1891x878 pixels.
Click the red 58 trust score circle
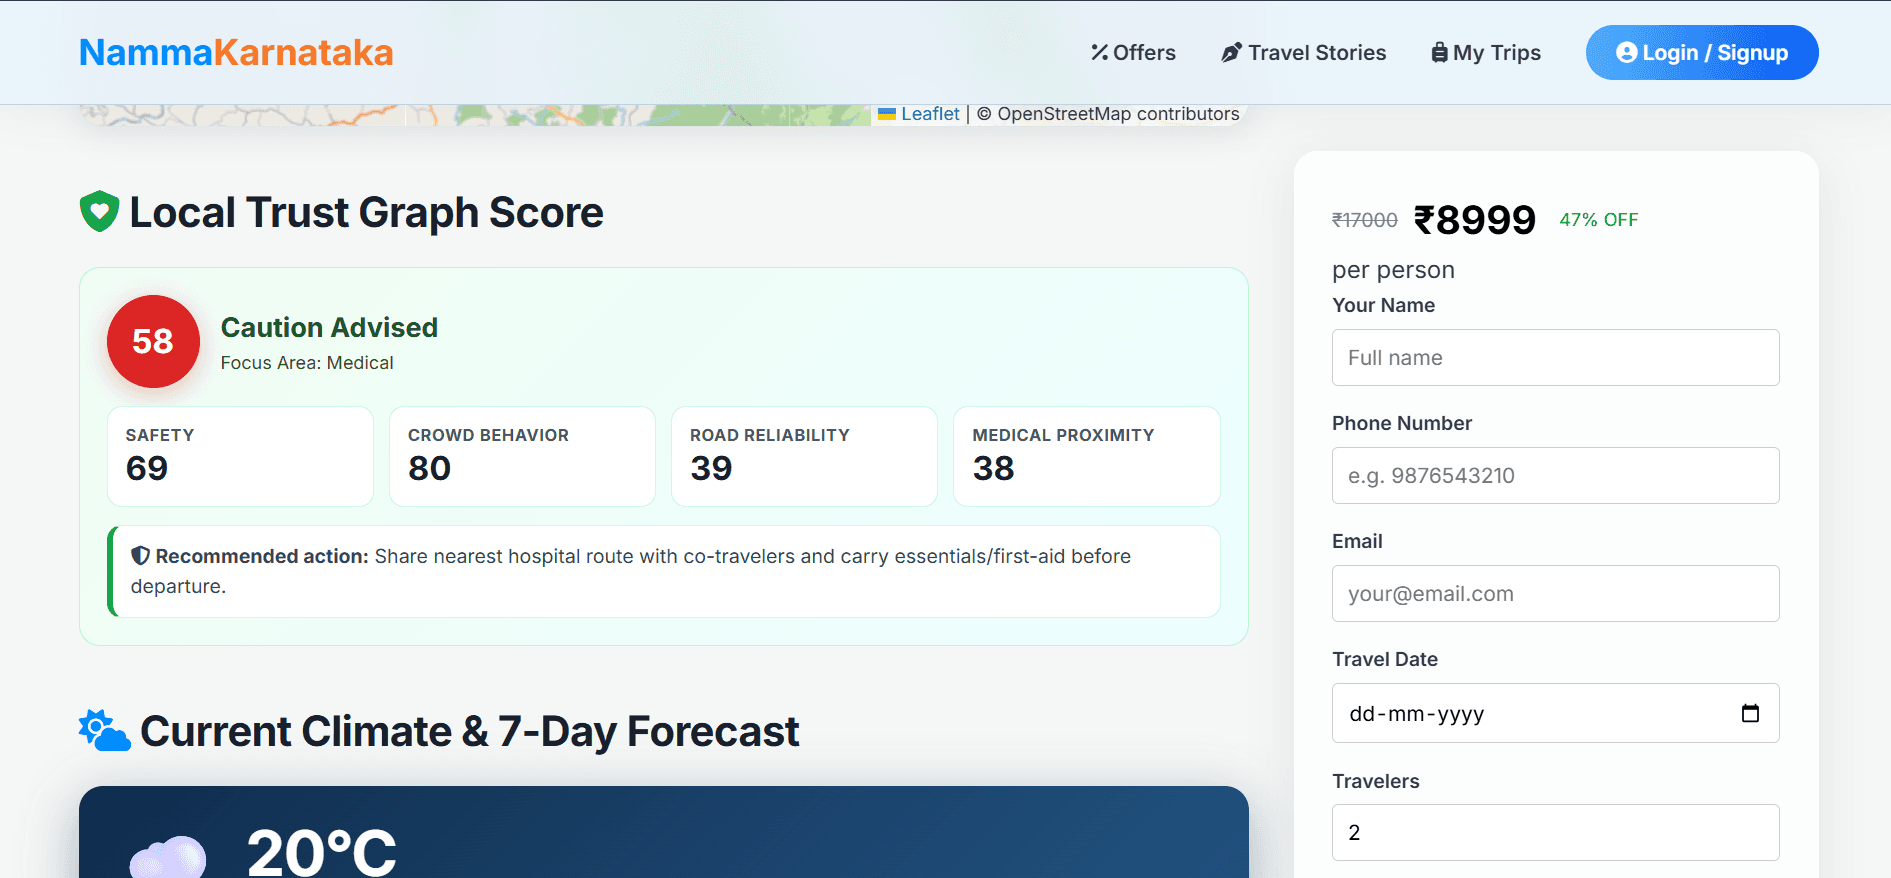(x=153, y=341)
